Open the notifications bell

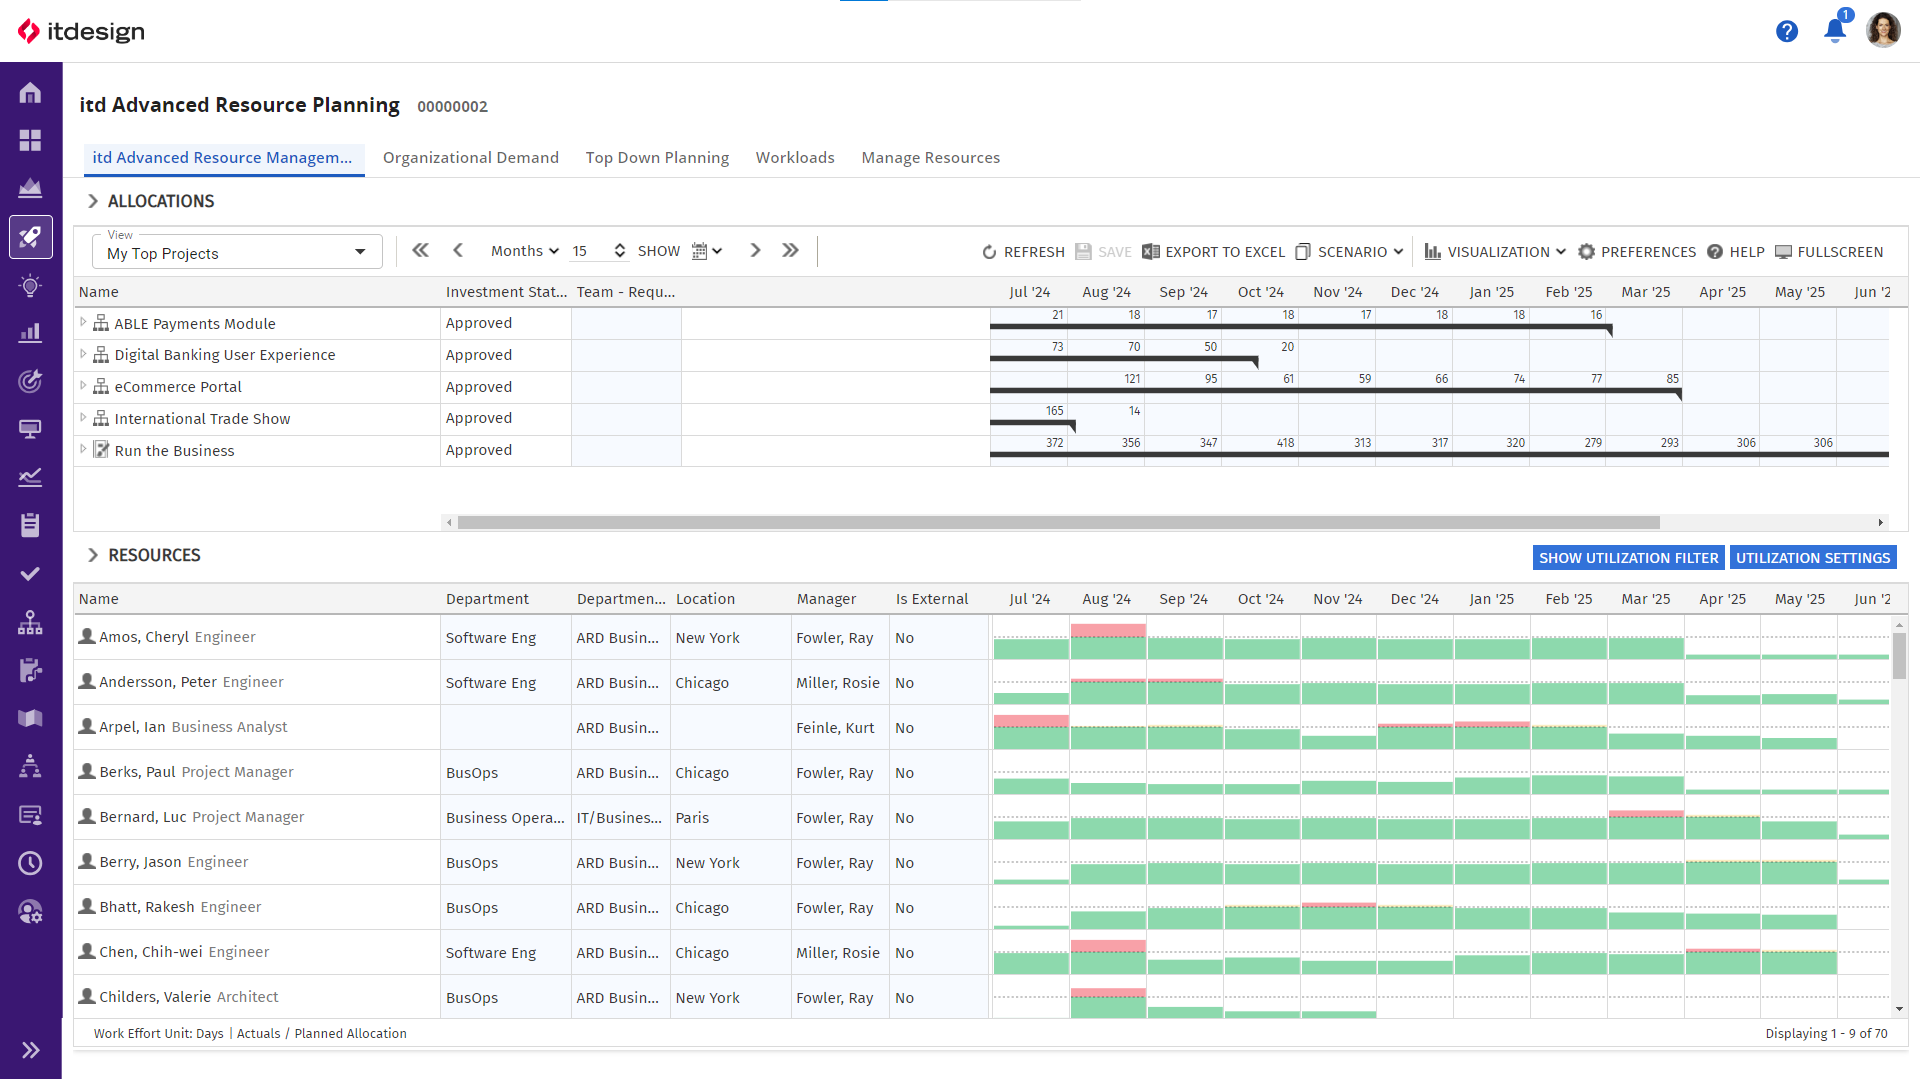1835,30
